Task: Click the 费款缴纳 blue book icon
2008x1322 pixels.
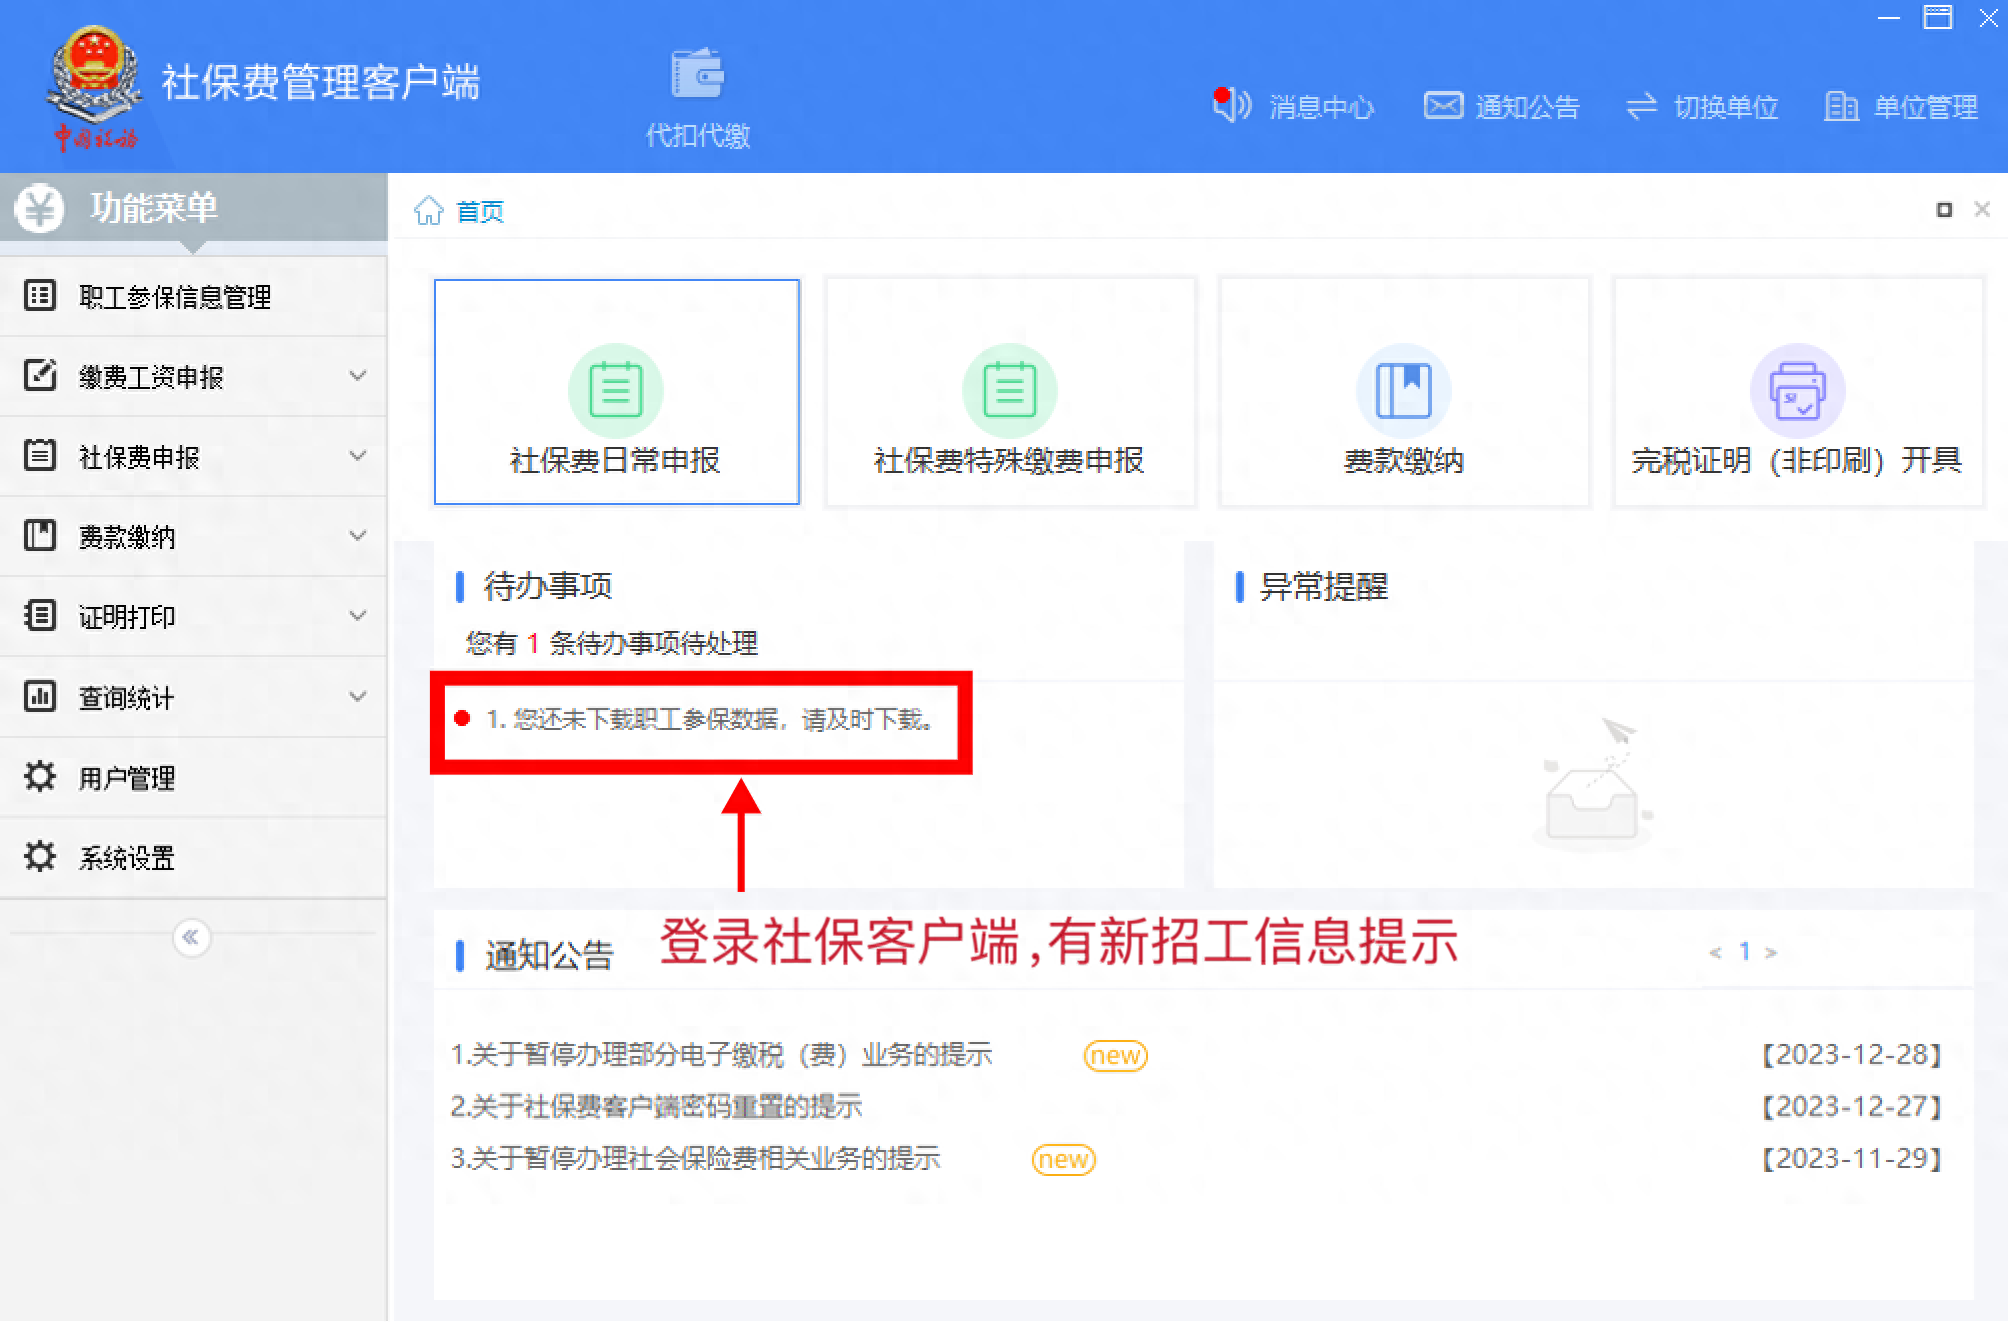Action: (1403, 390)
